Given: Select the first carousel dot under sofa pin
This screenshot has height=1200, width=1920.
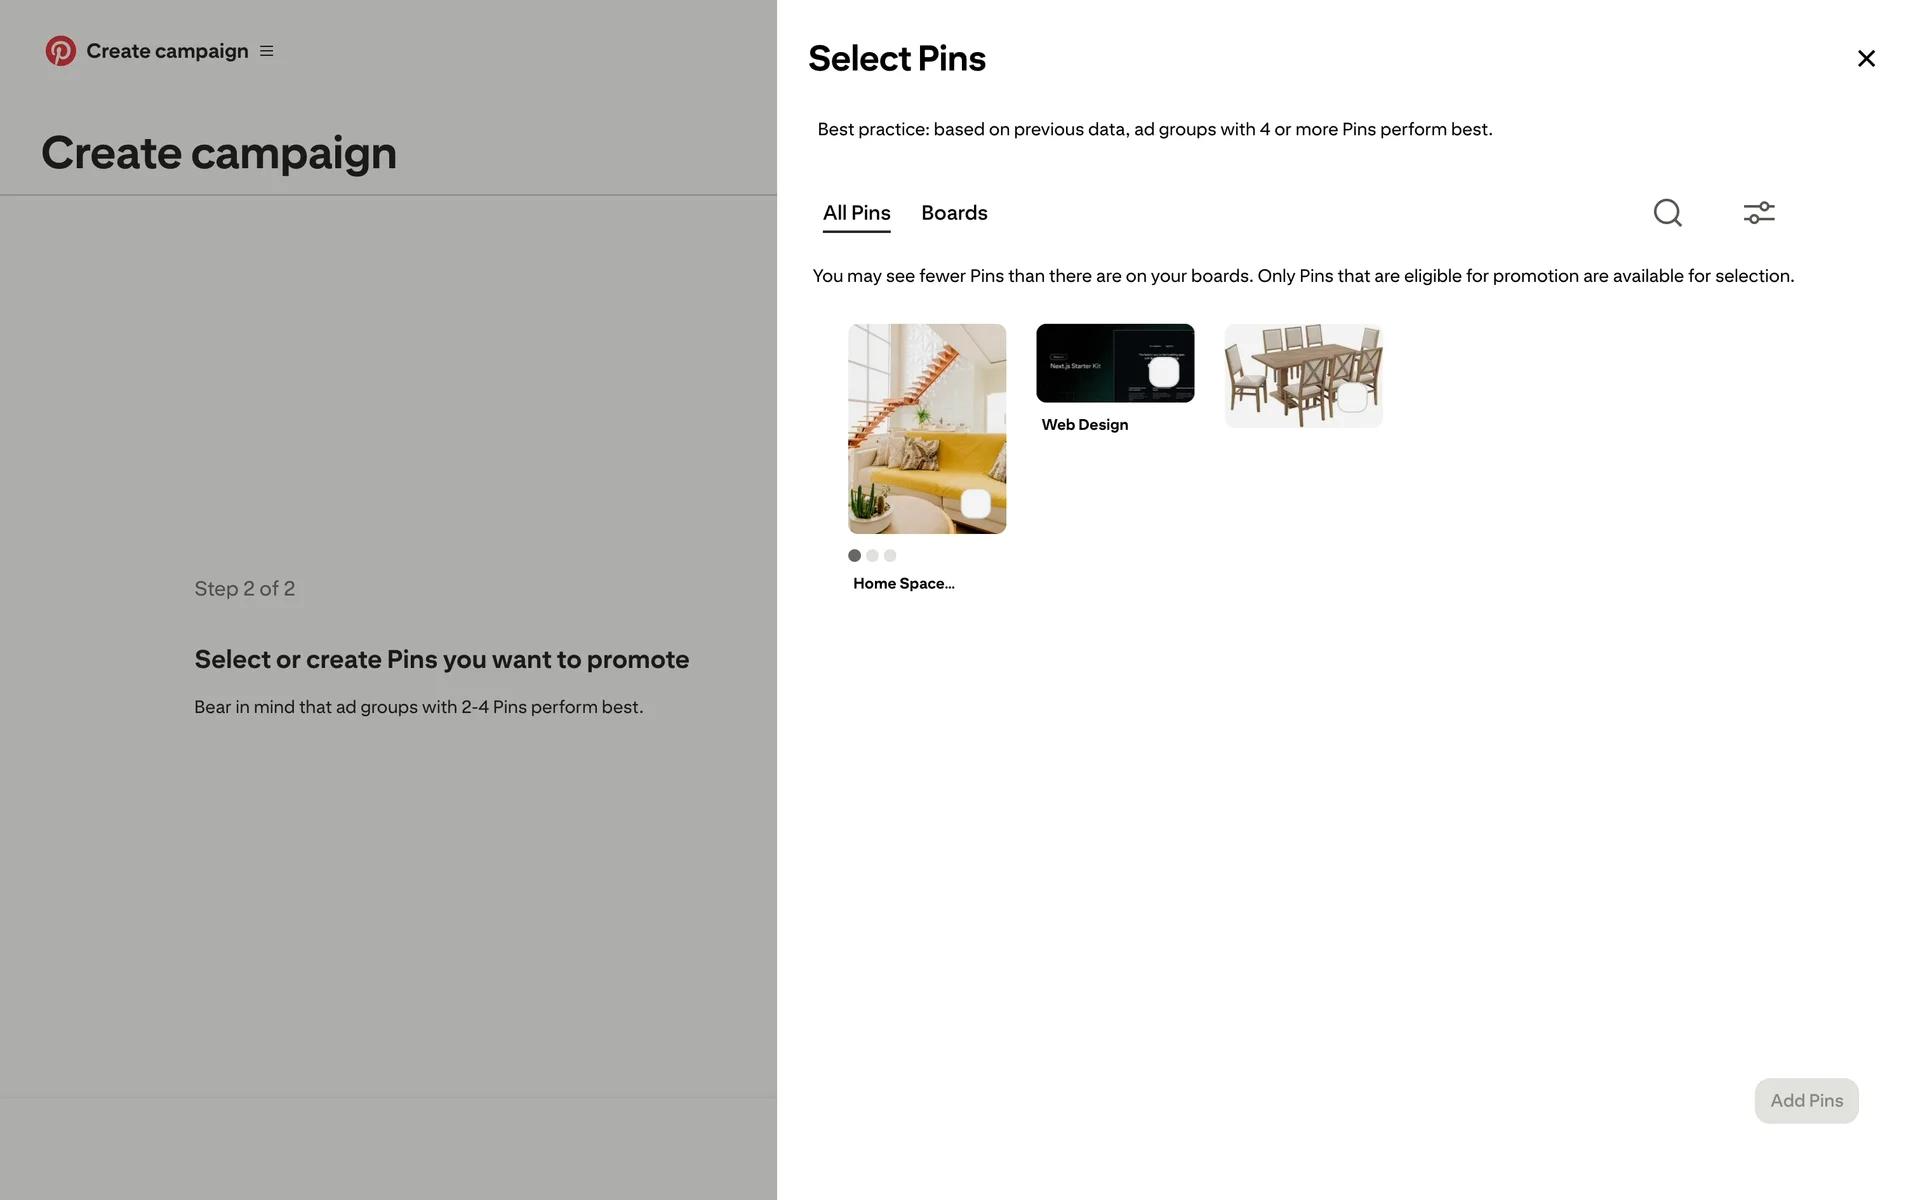Looking at the screenshot, I should [x=854, y=556].
